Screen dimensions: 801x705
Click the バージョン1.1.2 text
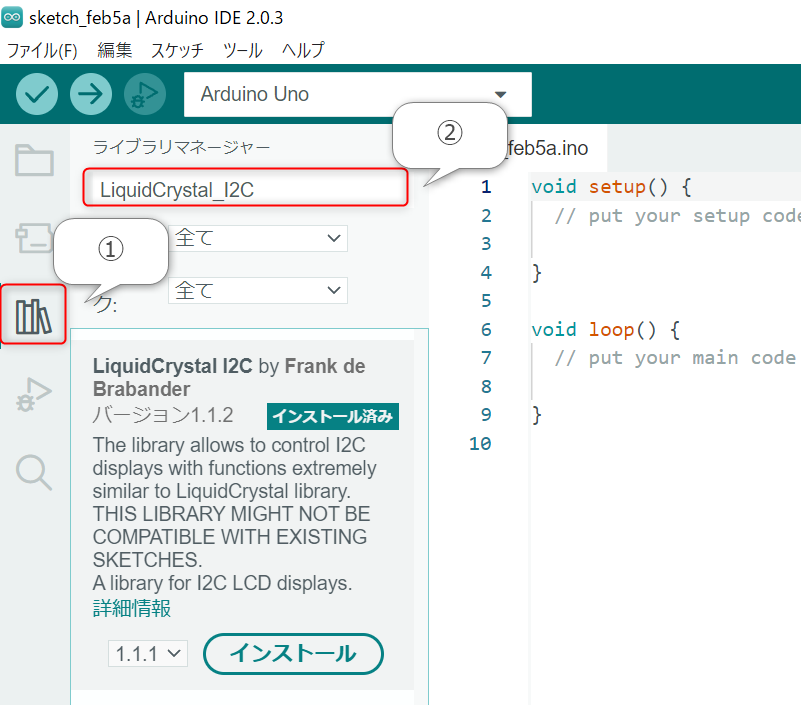[163, 415]
